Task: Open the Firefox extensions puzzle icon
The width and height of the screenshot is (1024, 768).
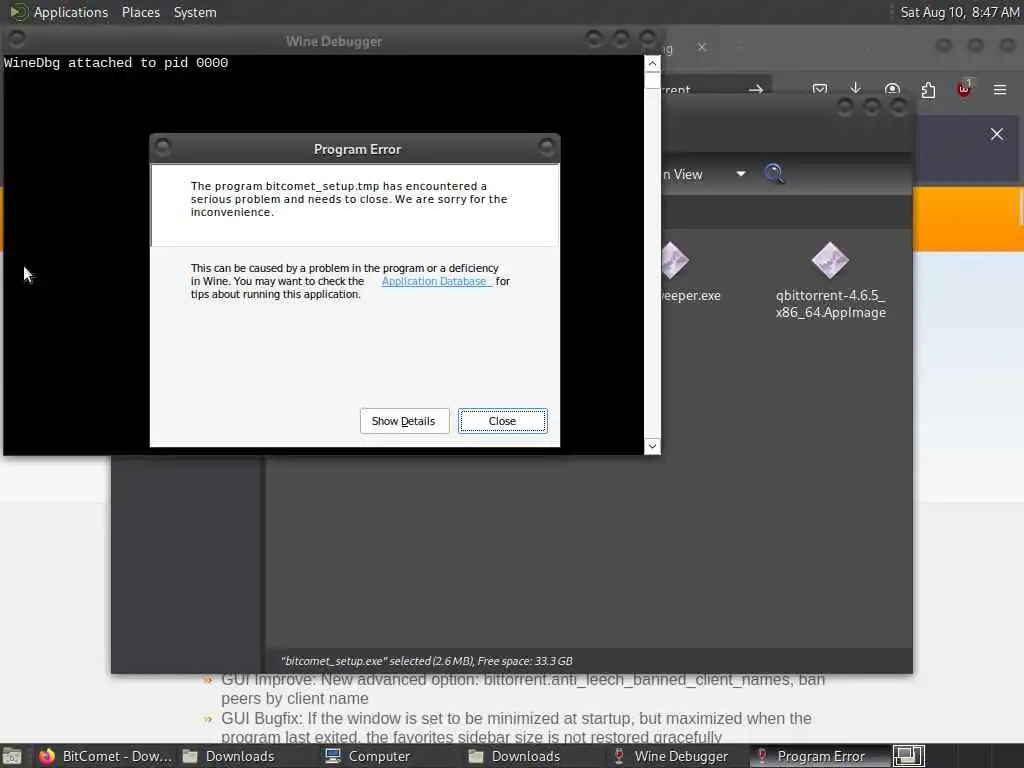Action: [928, 89]
